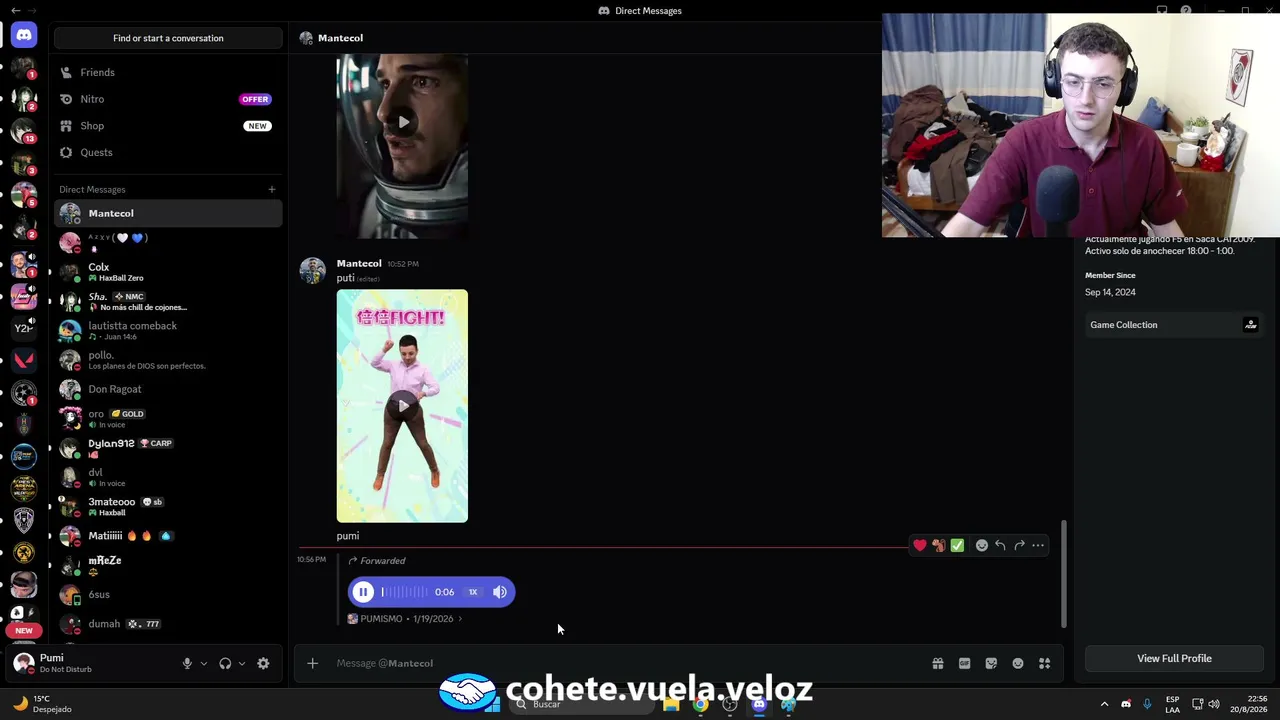The image size is (1280, 720).
Task: Open the Shop page
Action: tap(168, 126)
